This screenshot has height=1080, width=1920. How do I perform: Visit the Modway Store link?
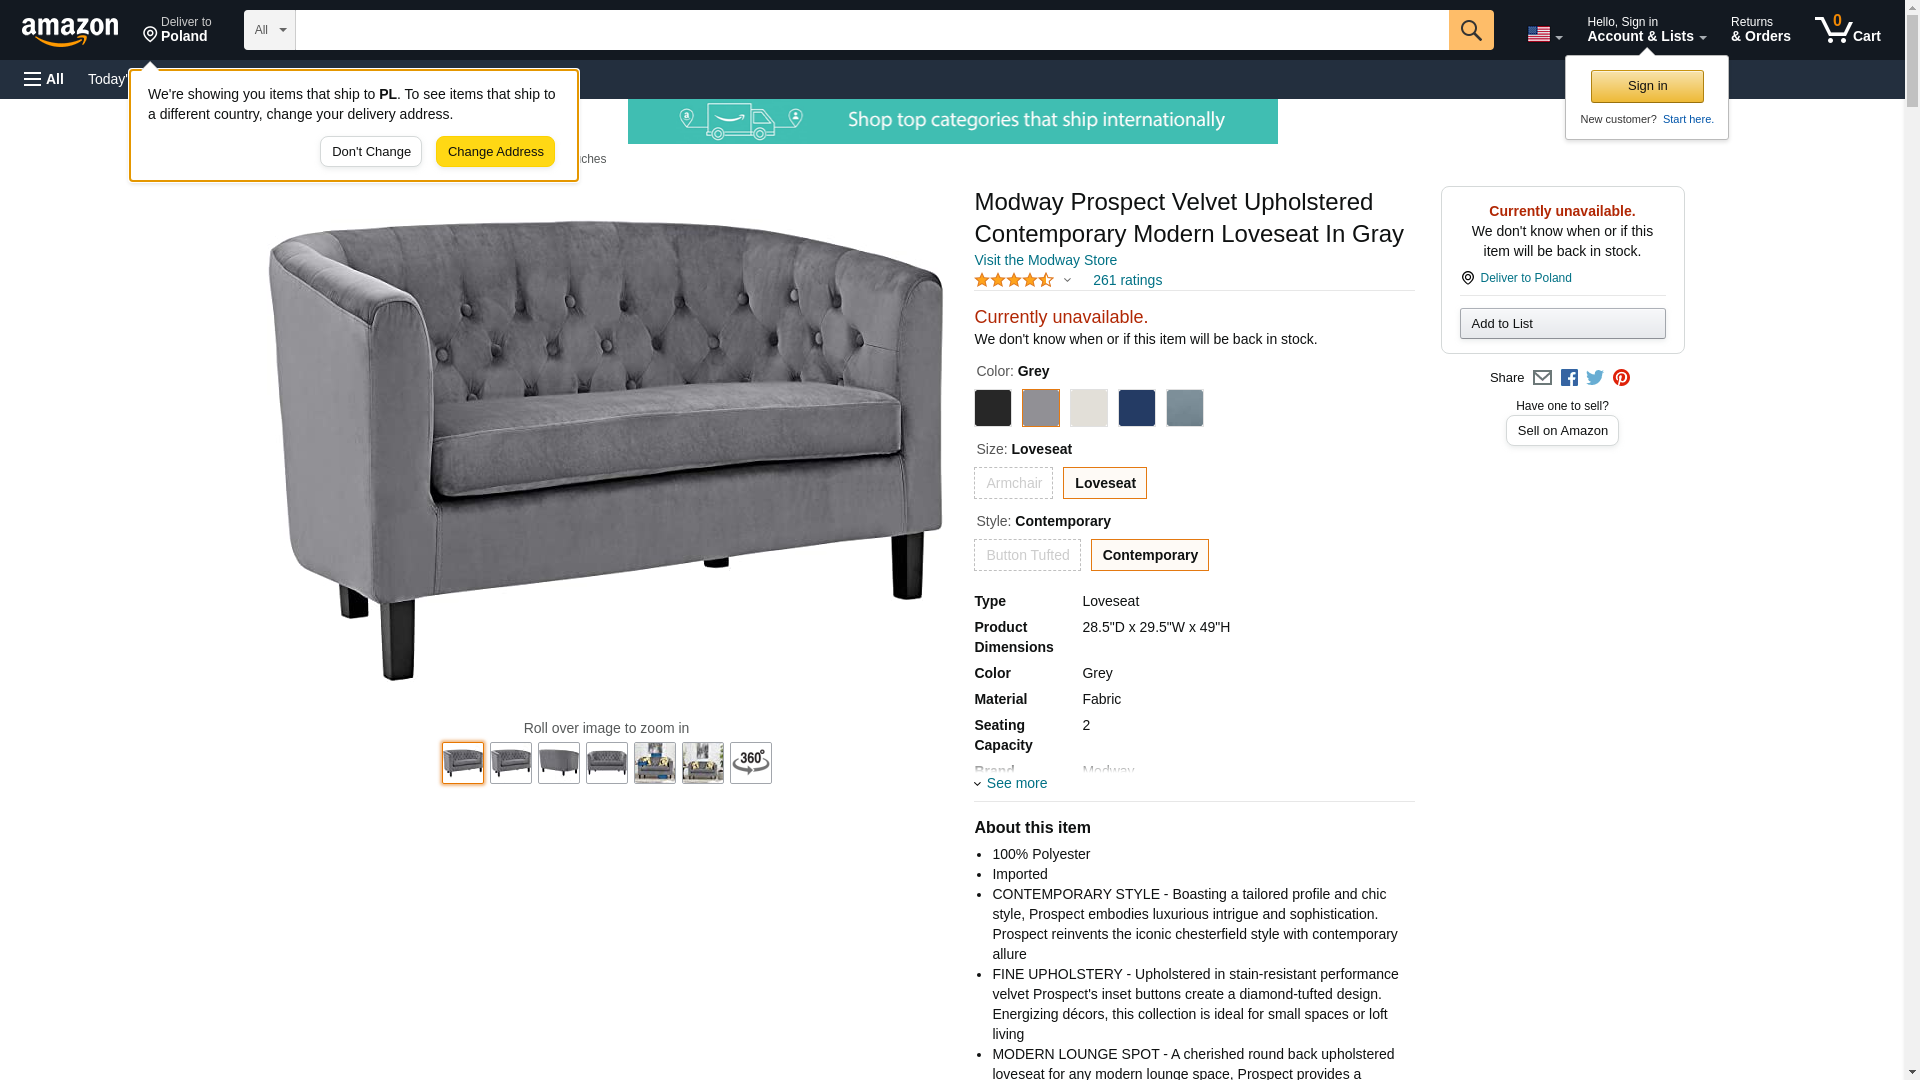[1045, 260]
